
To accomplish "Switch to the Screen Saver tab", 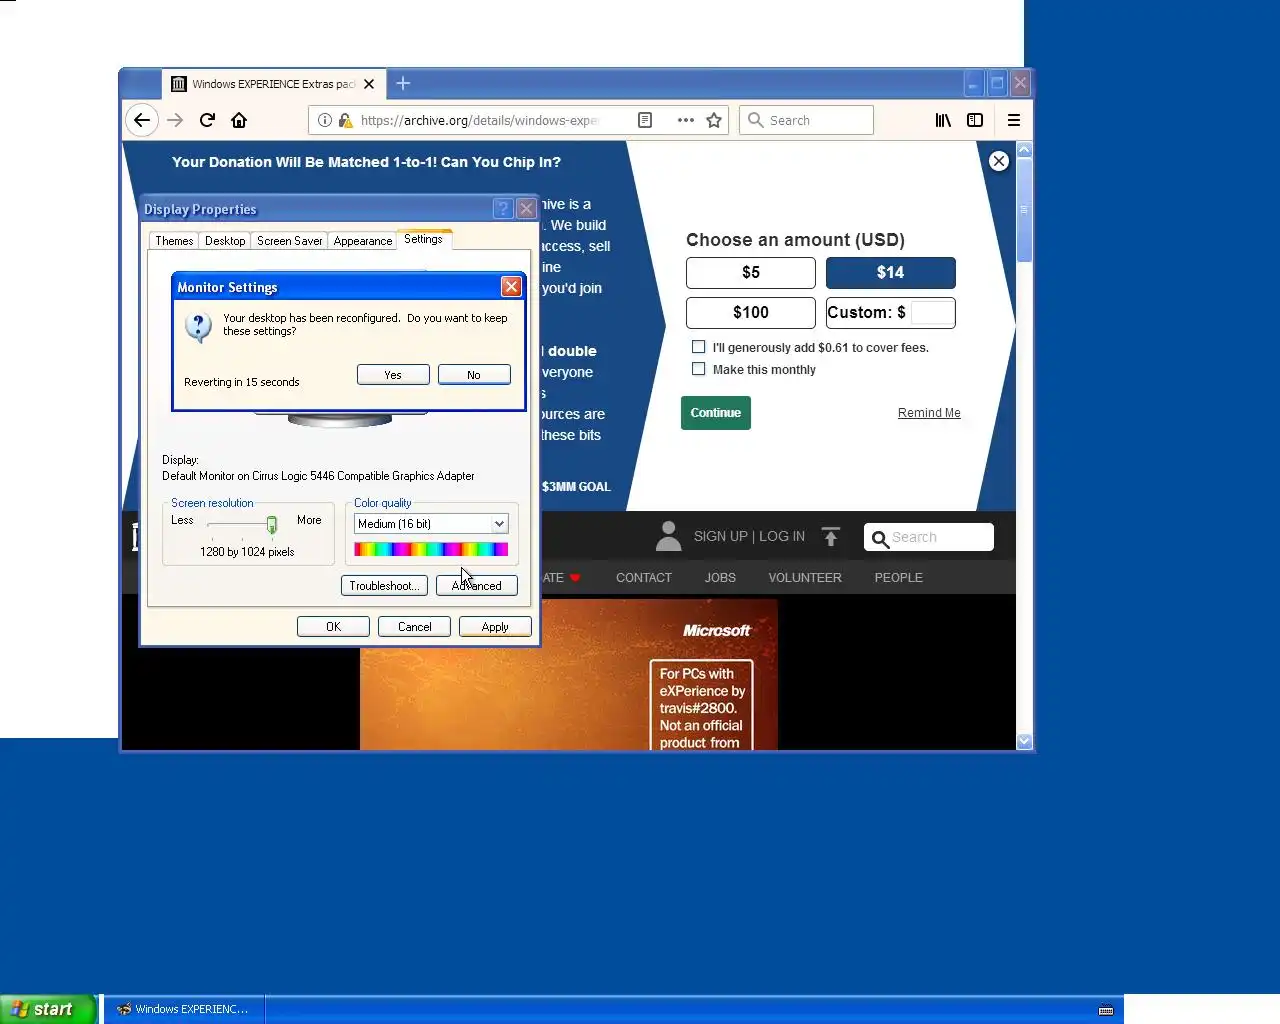I will point(289,241).
